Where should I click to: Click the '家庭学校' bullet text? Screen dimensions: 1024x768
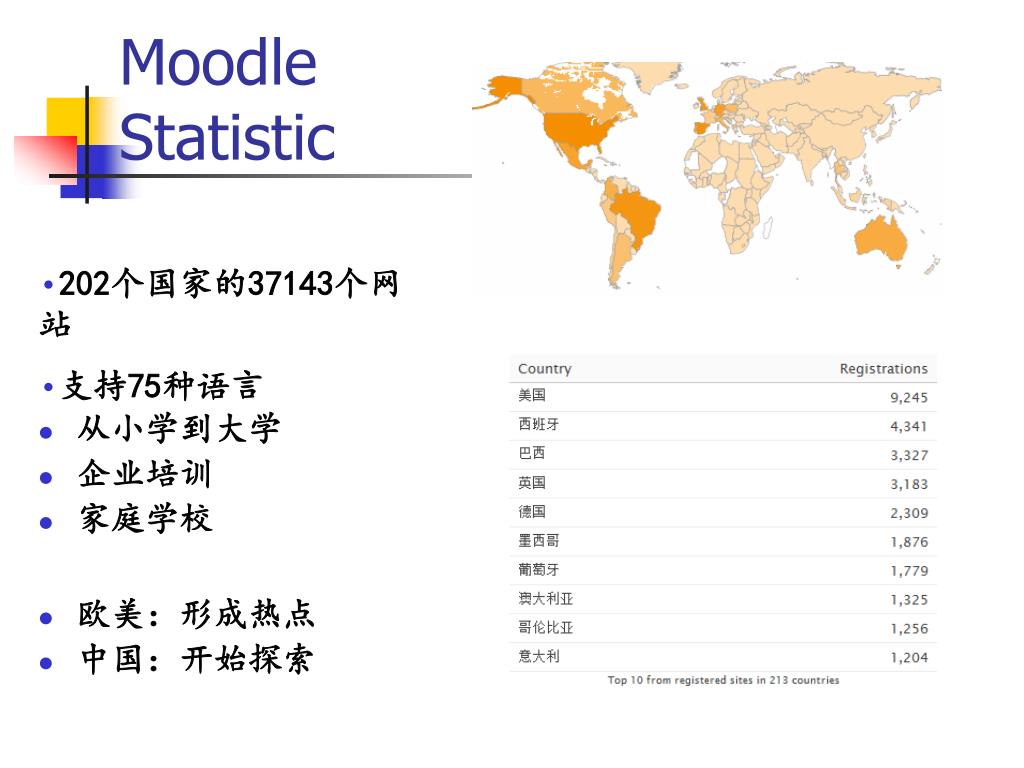click(x=146, y=519)
